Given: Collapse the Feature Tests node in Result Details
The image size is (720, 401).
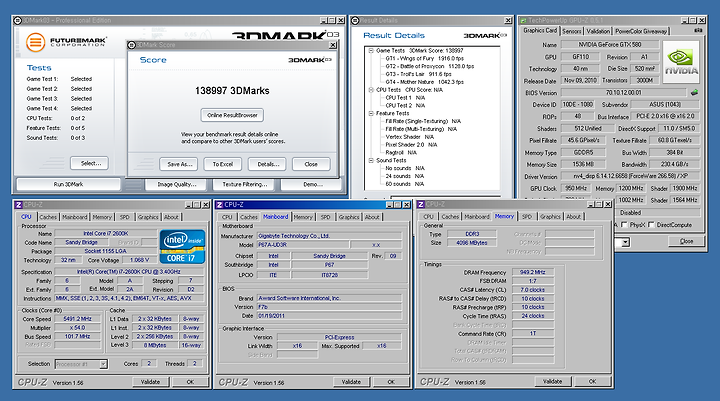Looking at the screenshot, I should click(x=371, y=113).
